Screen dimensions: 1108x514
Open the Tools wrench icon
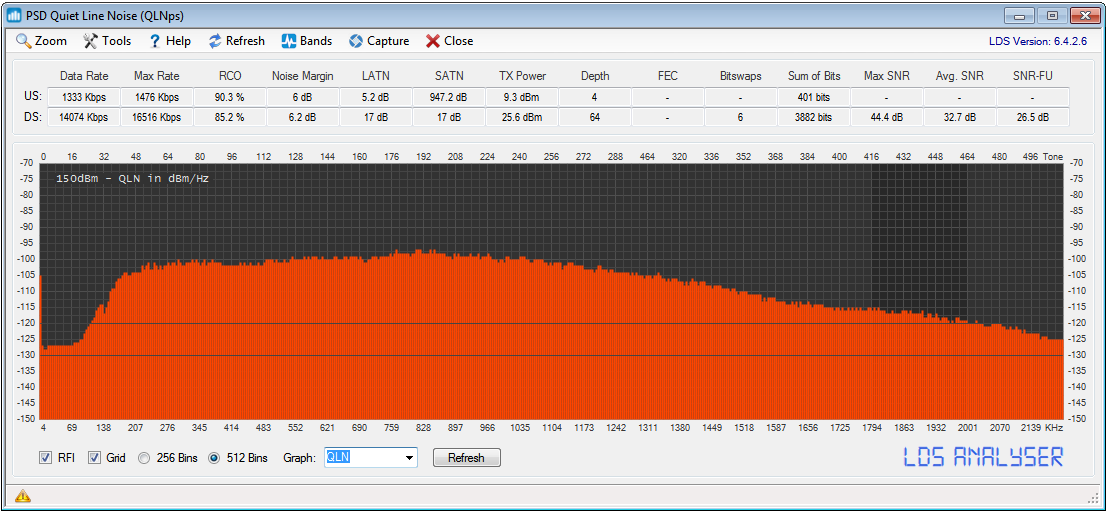tap(90, 41)
